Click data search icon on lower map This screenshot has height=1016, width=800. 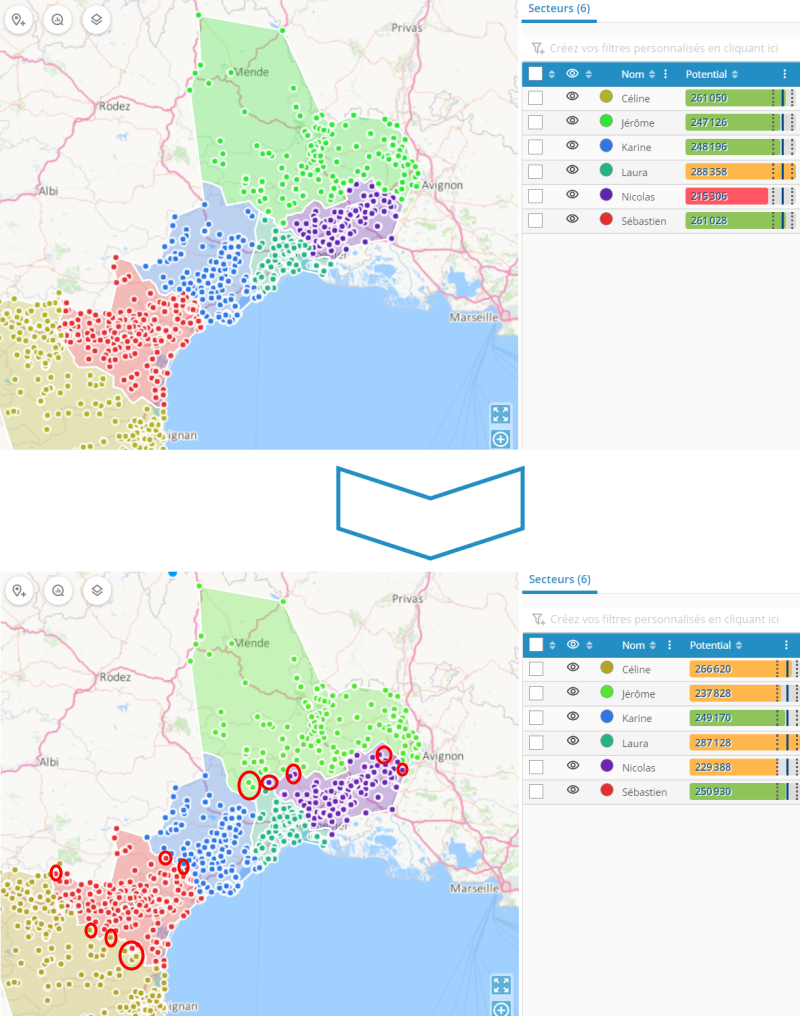click(58, 591)
